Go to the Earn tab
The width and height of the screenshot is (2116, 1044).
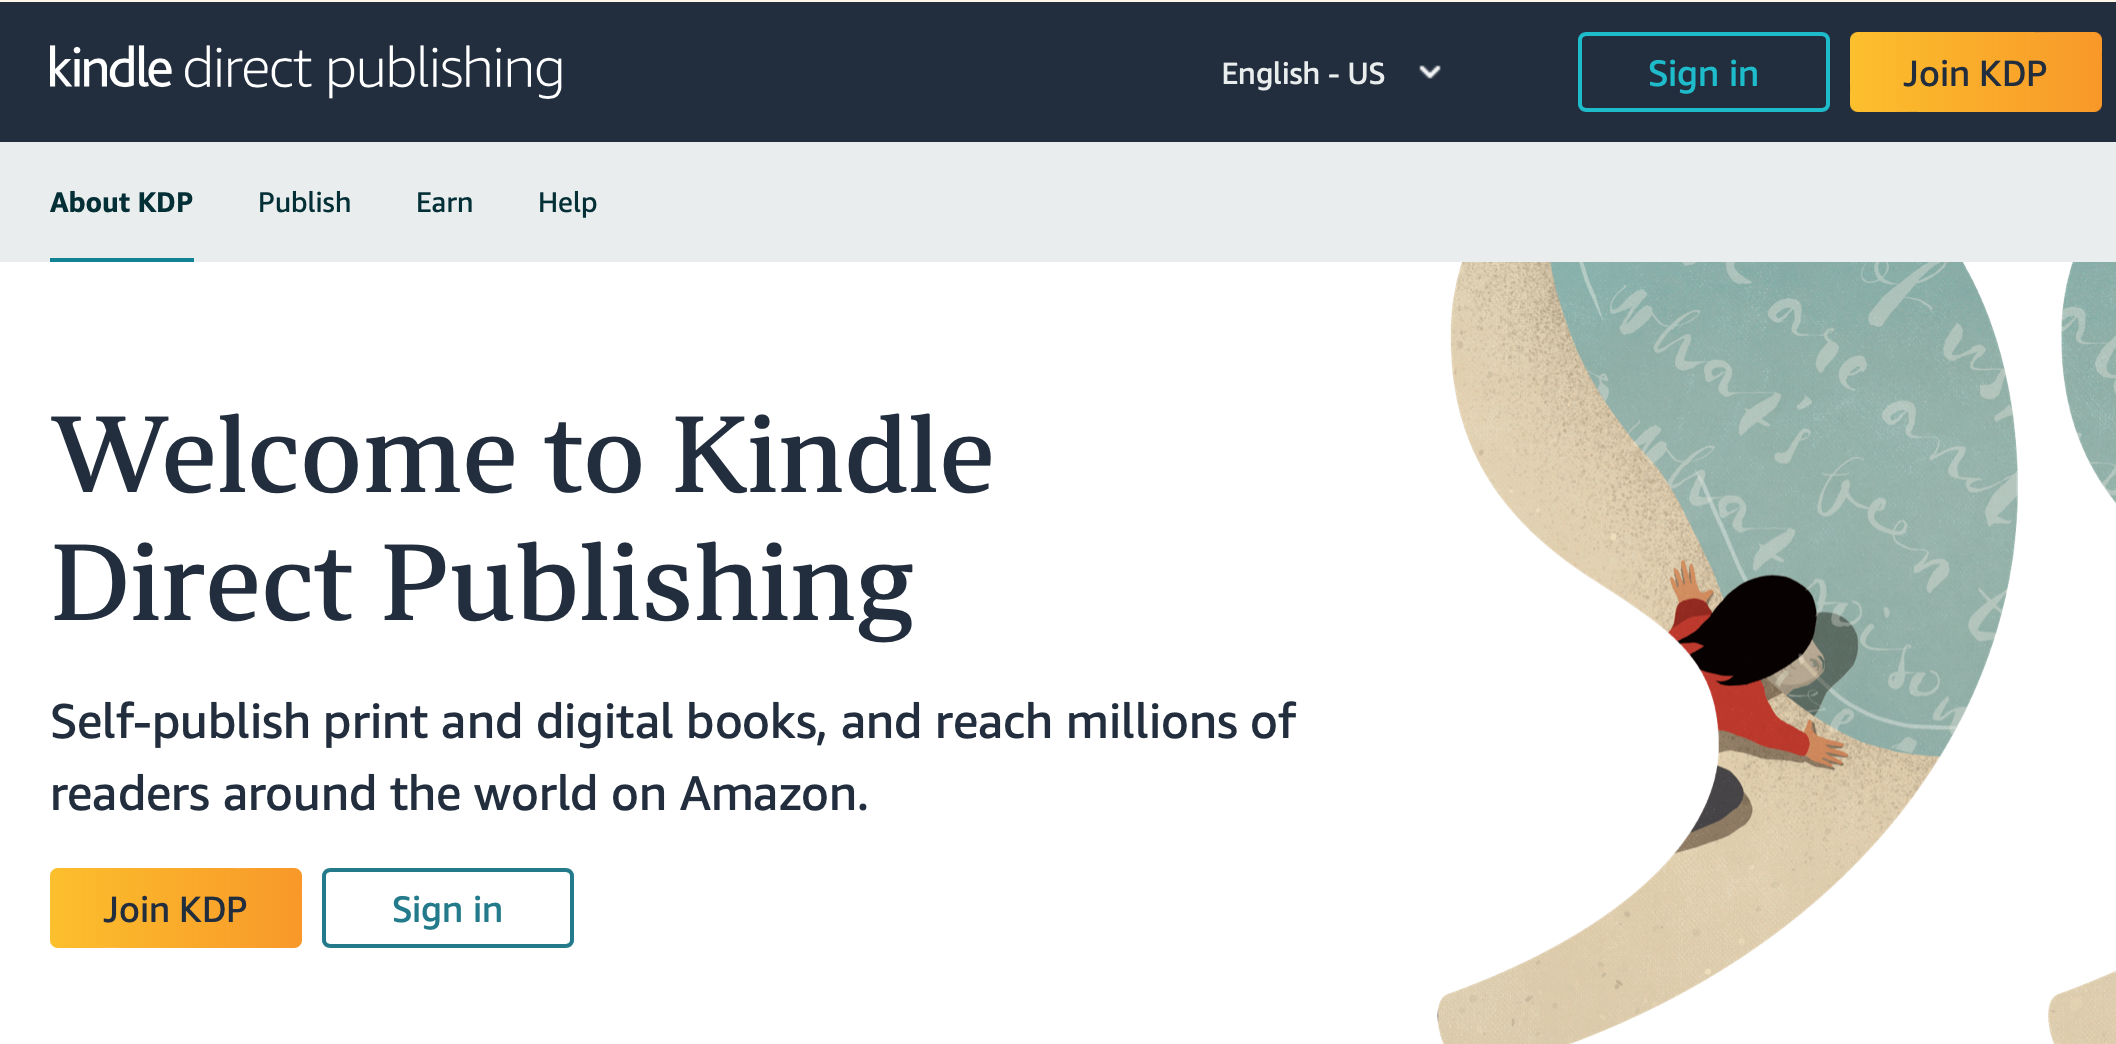[x=445, y=202]
